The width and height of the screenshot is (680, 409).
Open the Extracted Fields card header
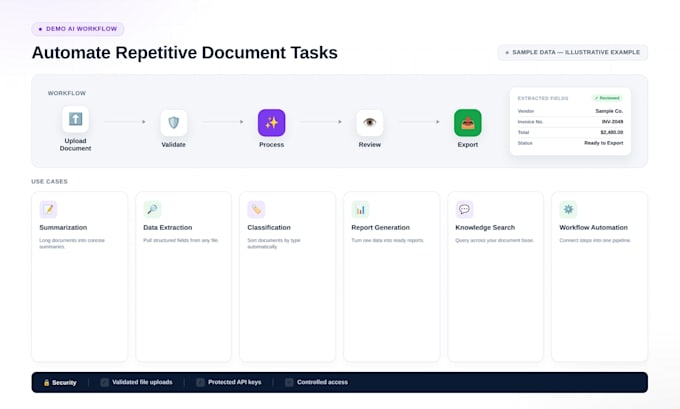pos(543,98)
